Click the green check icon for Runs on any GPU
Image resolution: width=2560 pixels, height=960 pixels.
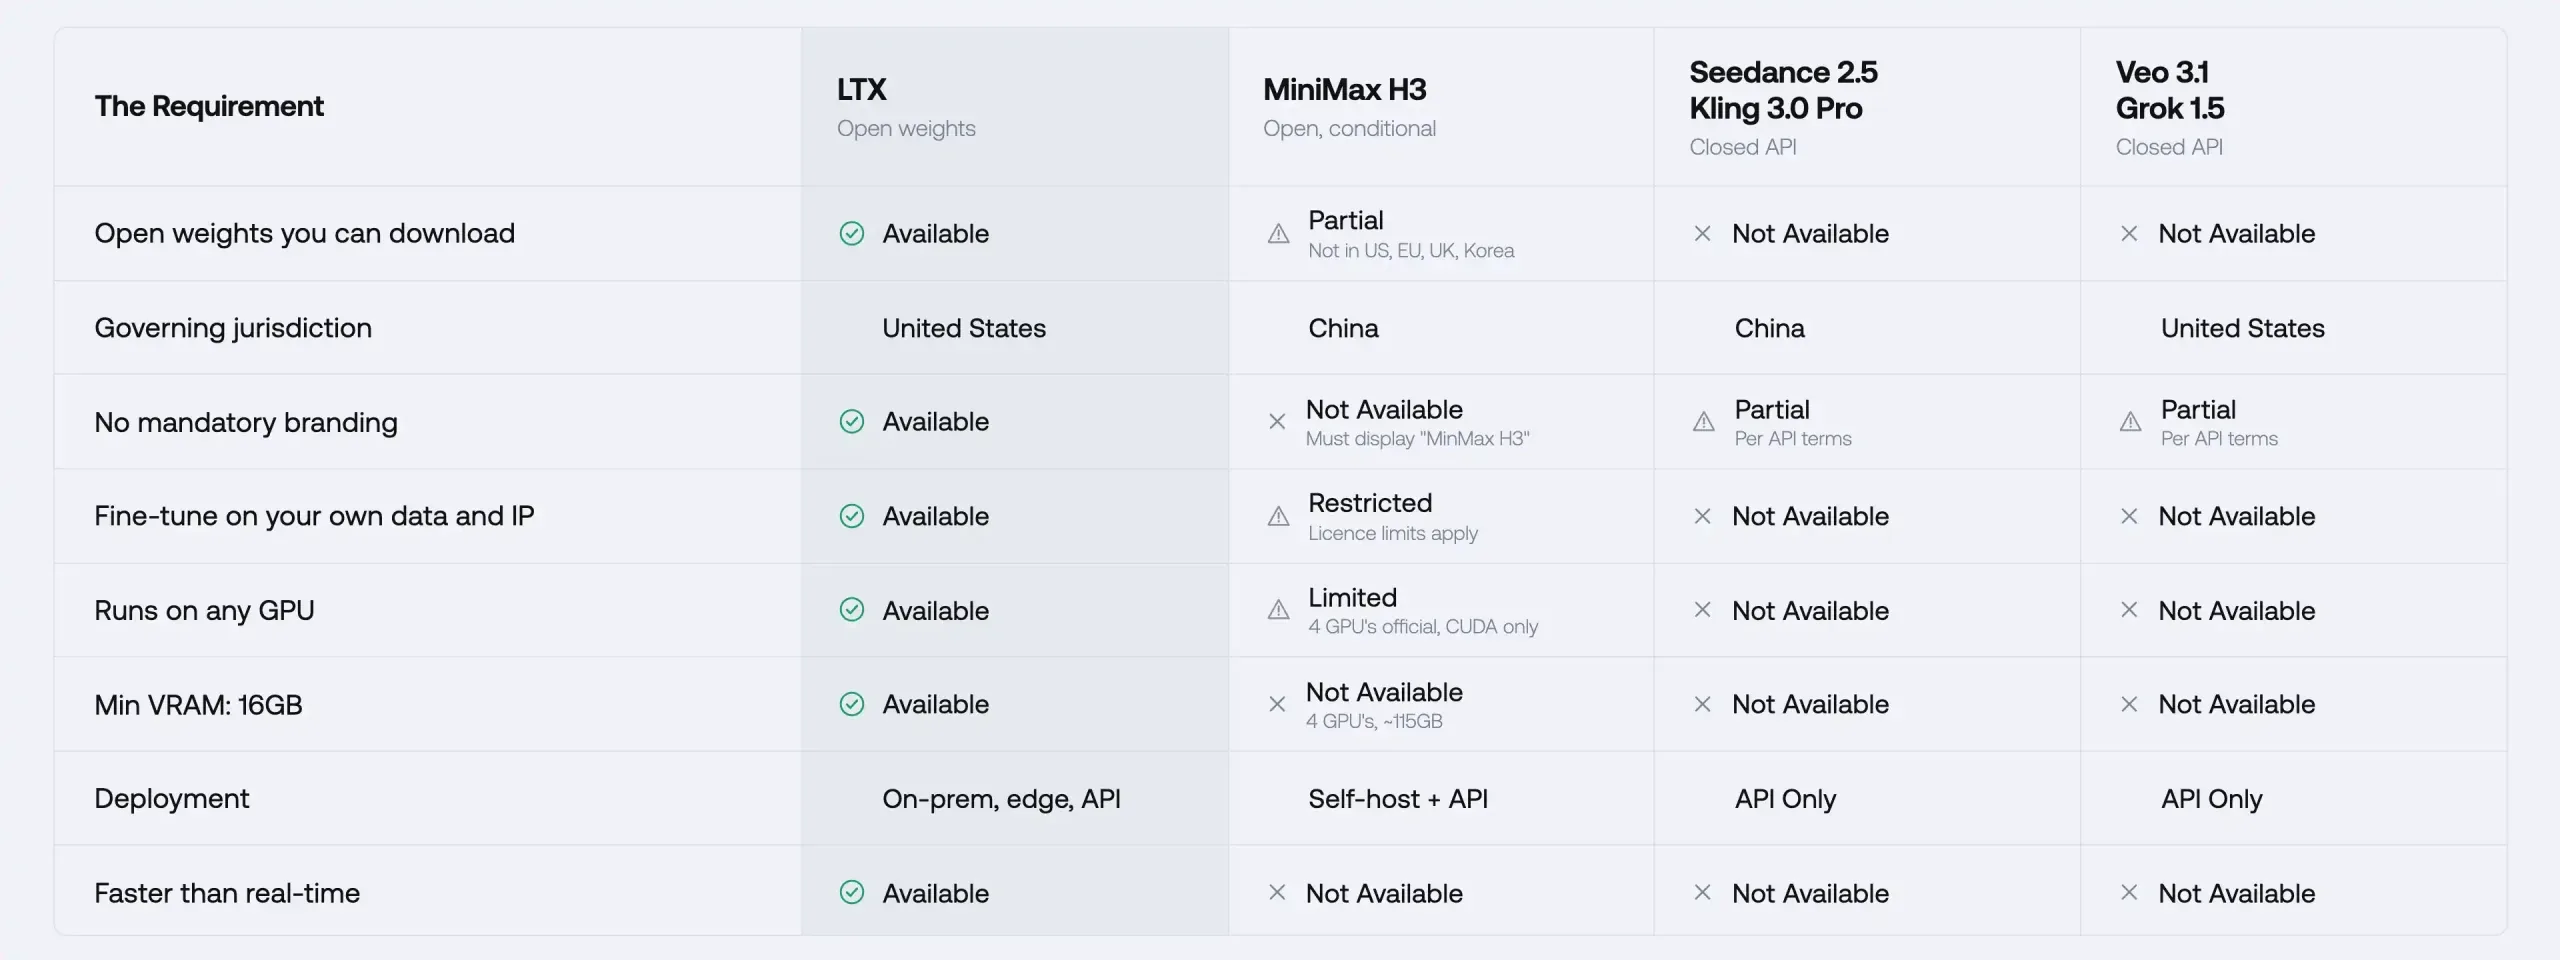click(x=852, y=610)
